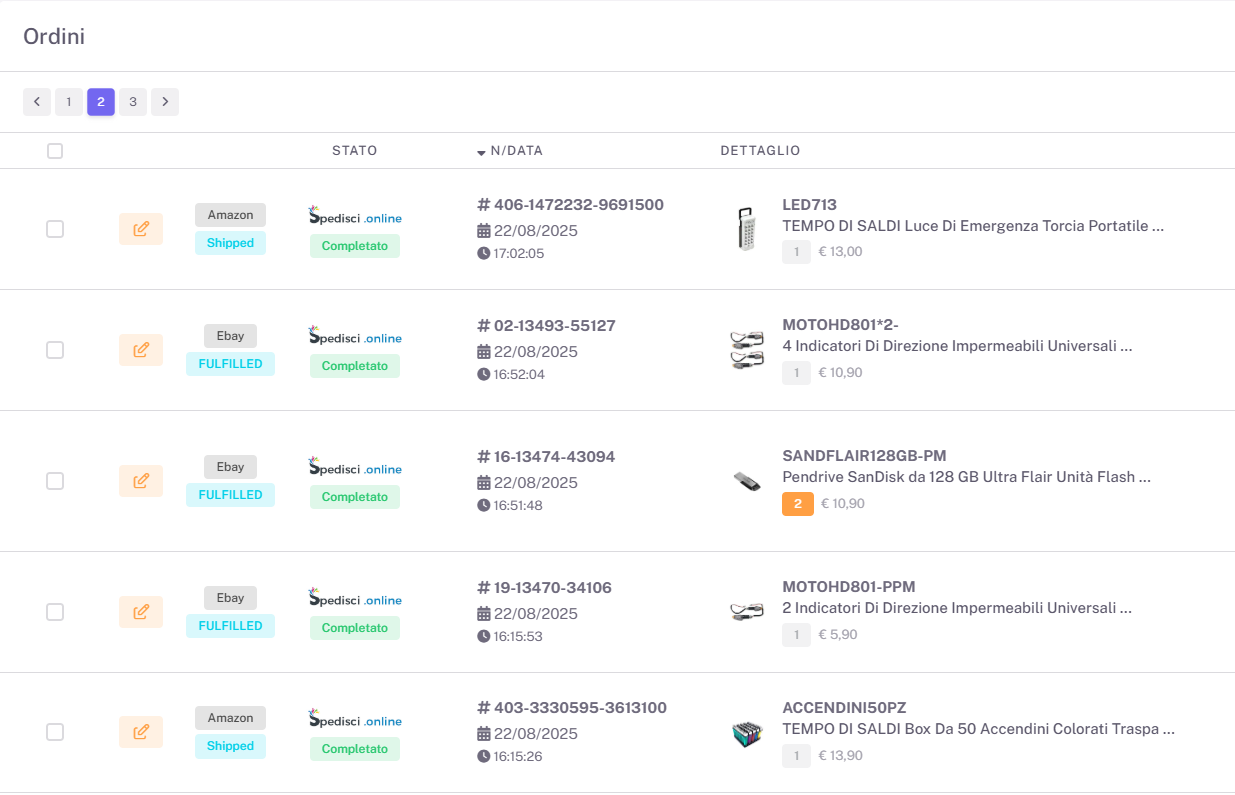Edit the order 16-13474-43094 via pencil icon

click(x=141, y=481)
